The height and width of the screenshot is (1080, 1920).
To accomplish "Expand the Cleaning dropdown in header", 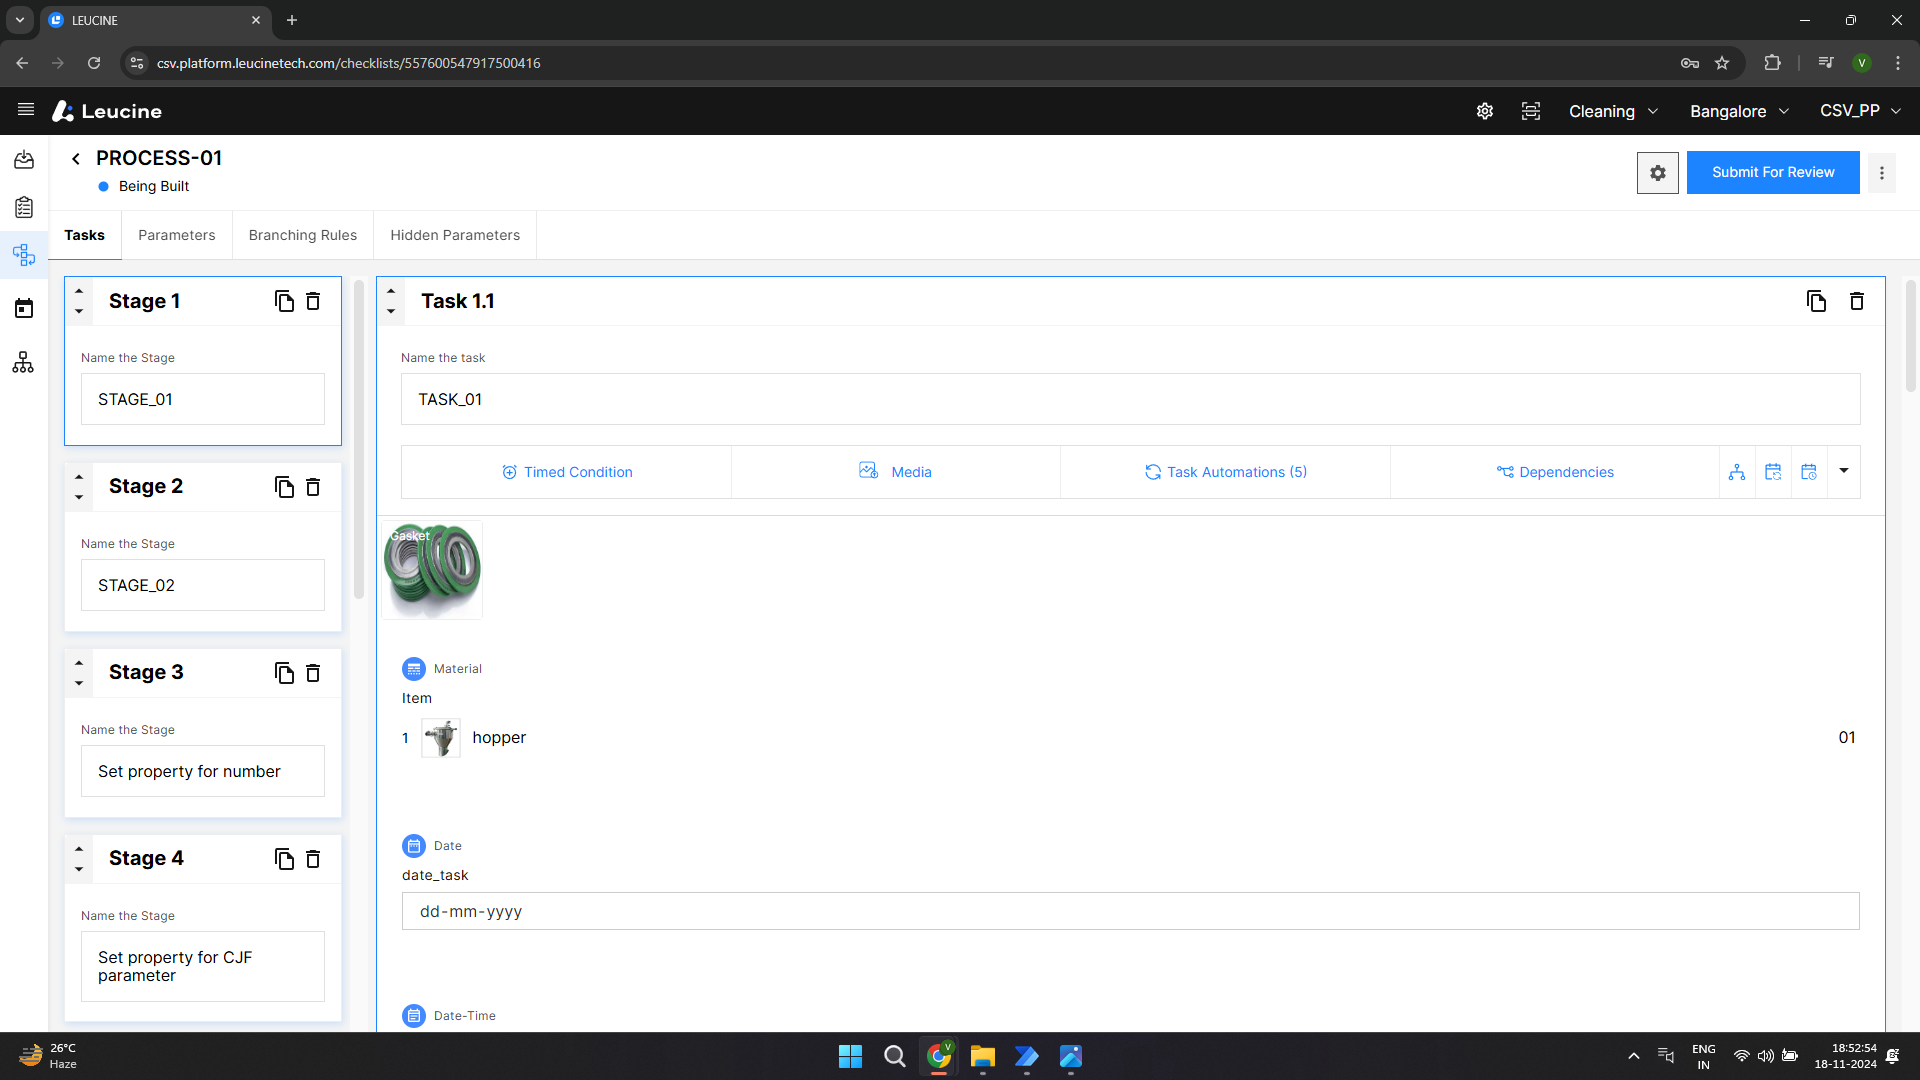I will (1613, 111).
